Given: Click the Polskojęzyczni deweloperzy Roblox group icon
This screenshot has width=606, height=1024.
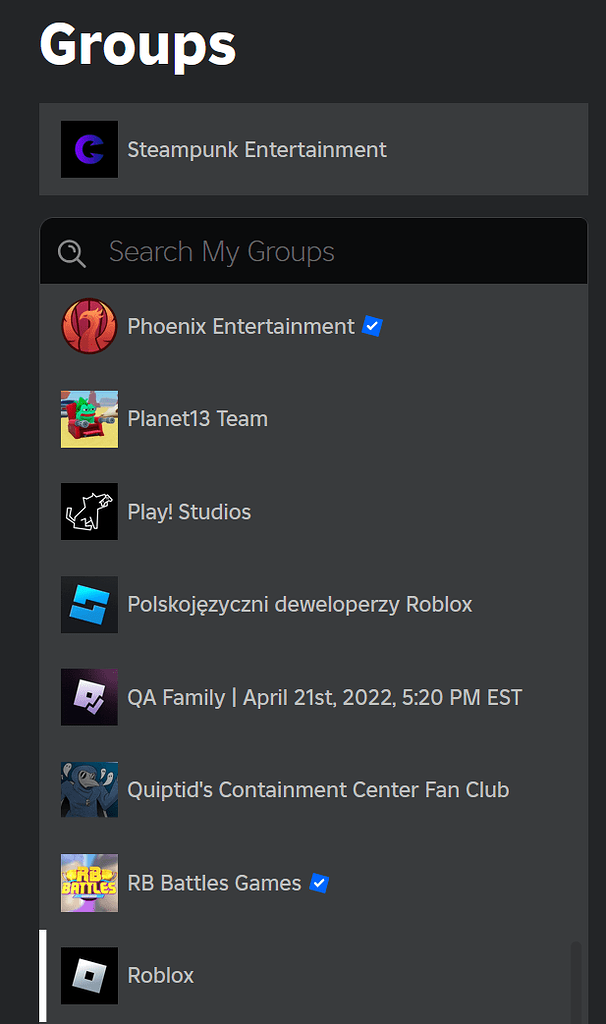Looking at the screenshot, I should (x=89, y=604).
